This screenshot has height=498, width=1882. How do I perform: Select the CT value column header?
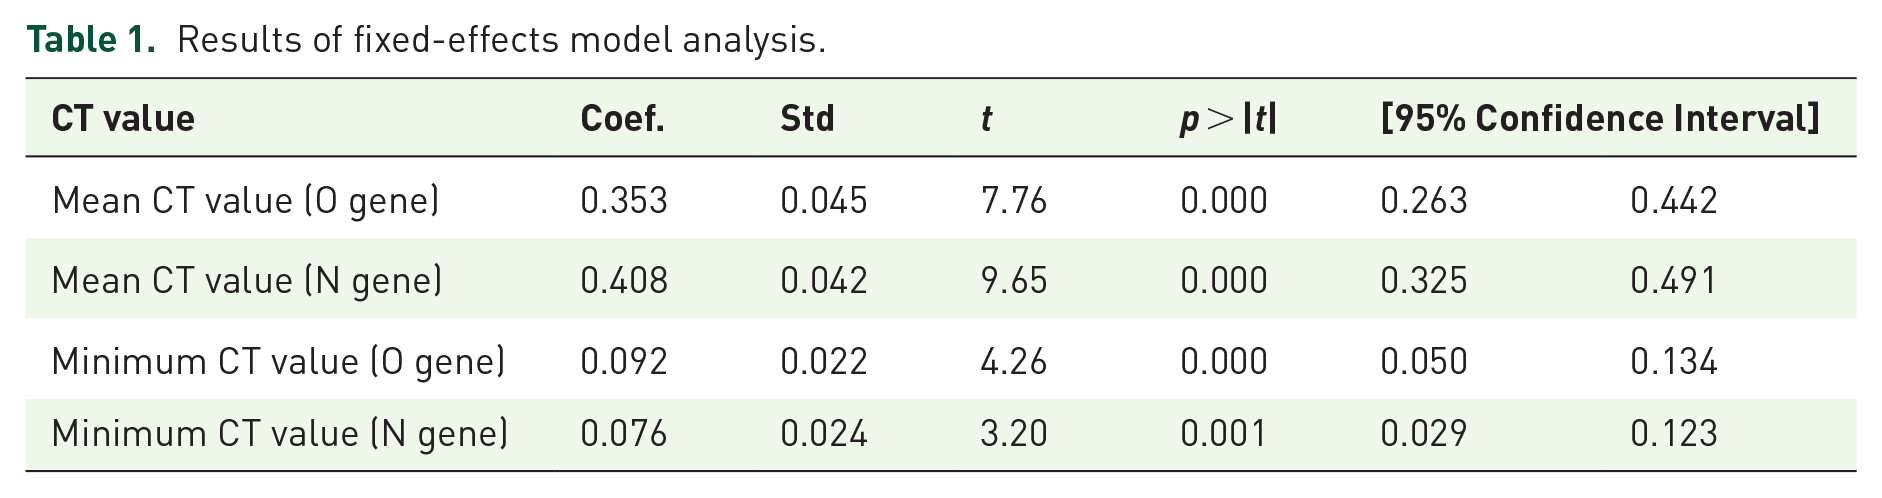click(123, 119)
